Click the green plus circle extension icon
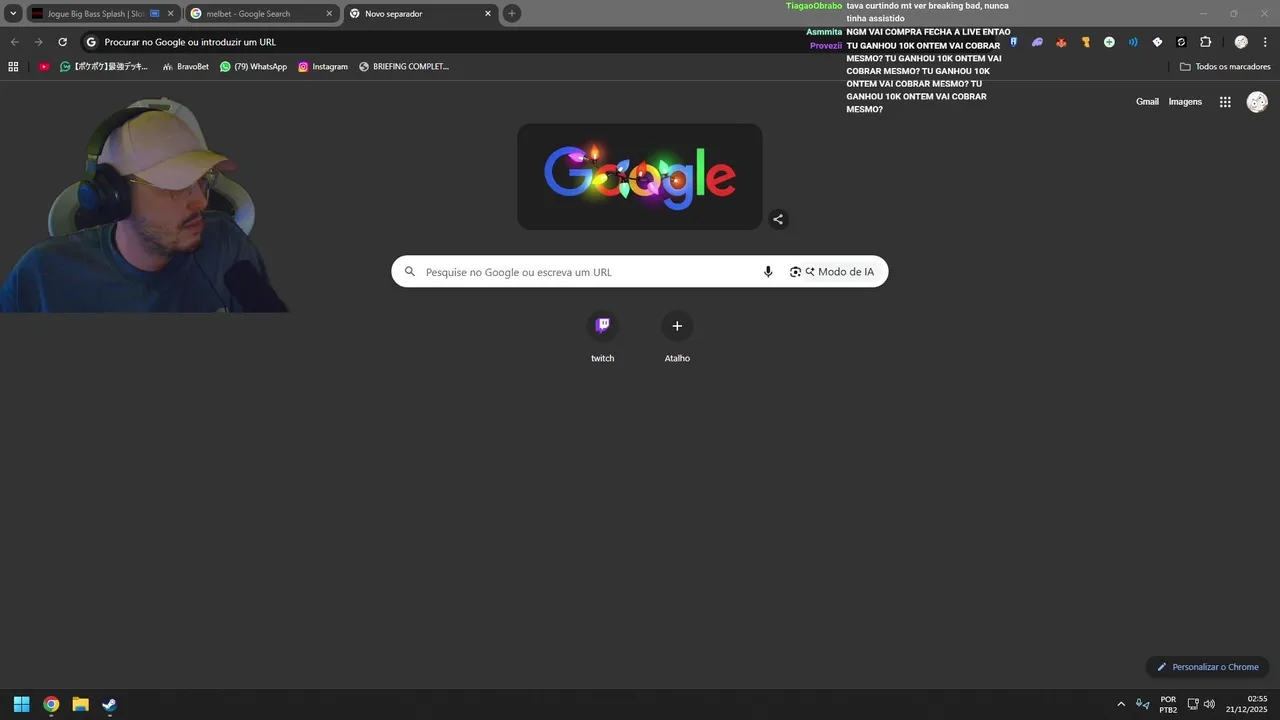Viewport: 1280px width, 720px height. click(1109, 42)
